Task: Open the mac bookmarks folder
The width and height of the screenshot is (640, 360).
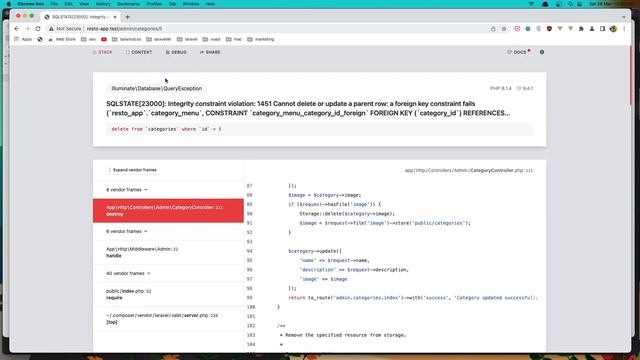Action: coord(234,39)
